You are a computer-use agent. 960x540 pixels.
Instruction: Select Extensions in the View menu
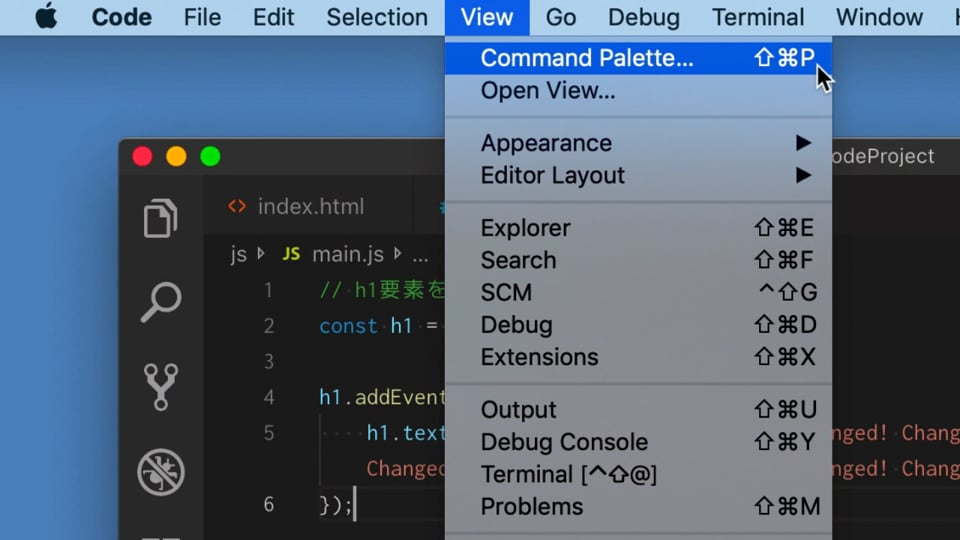click(638, 358)
